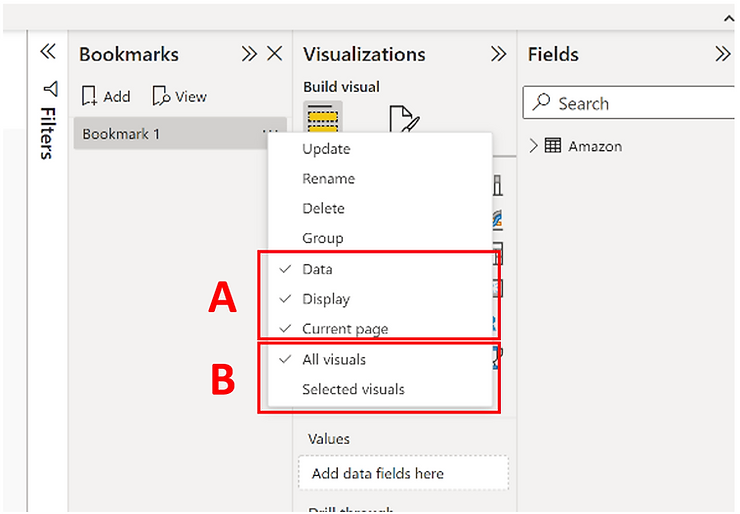The width and height of the screenshot is (740, 514).
Task: Select Bookmark 1 in the list
Action: click(x=180, y=134)
